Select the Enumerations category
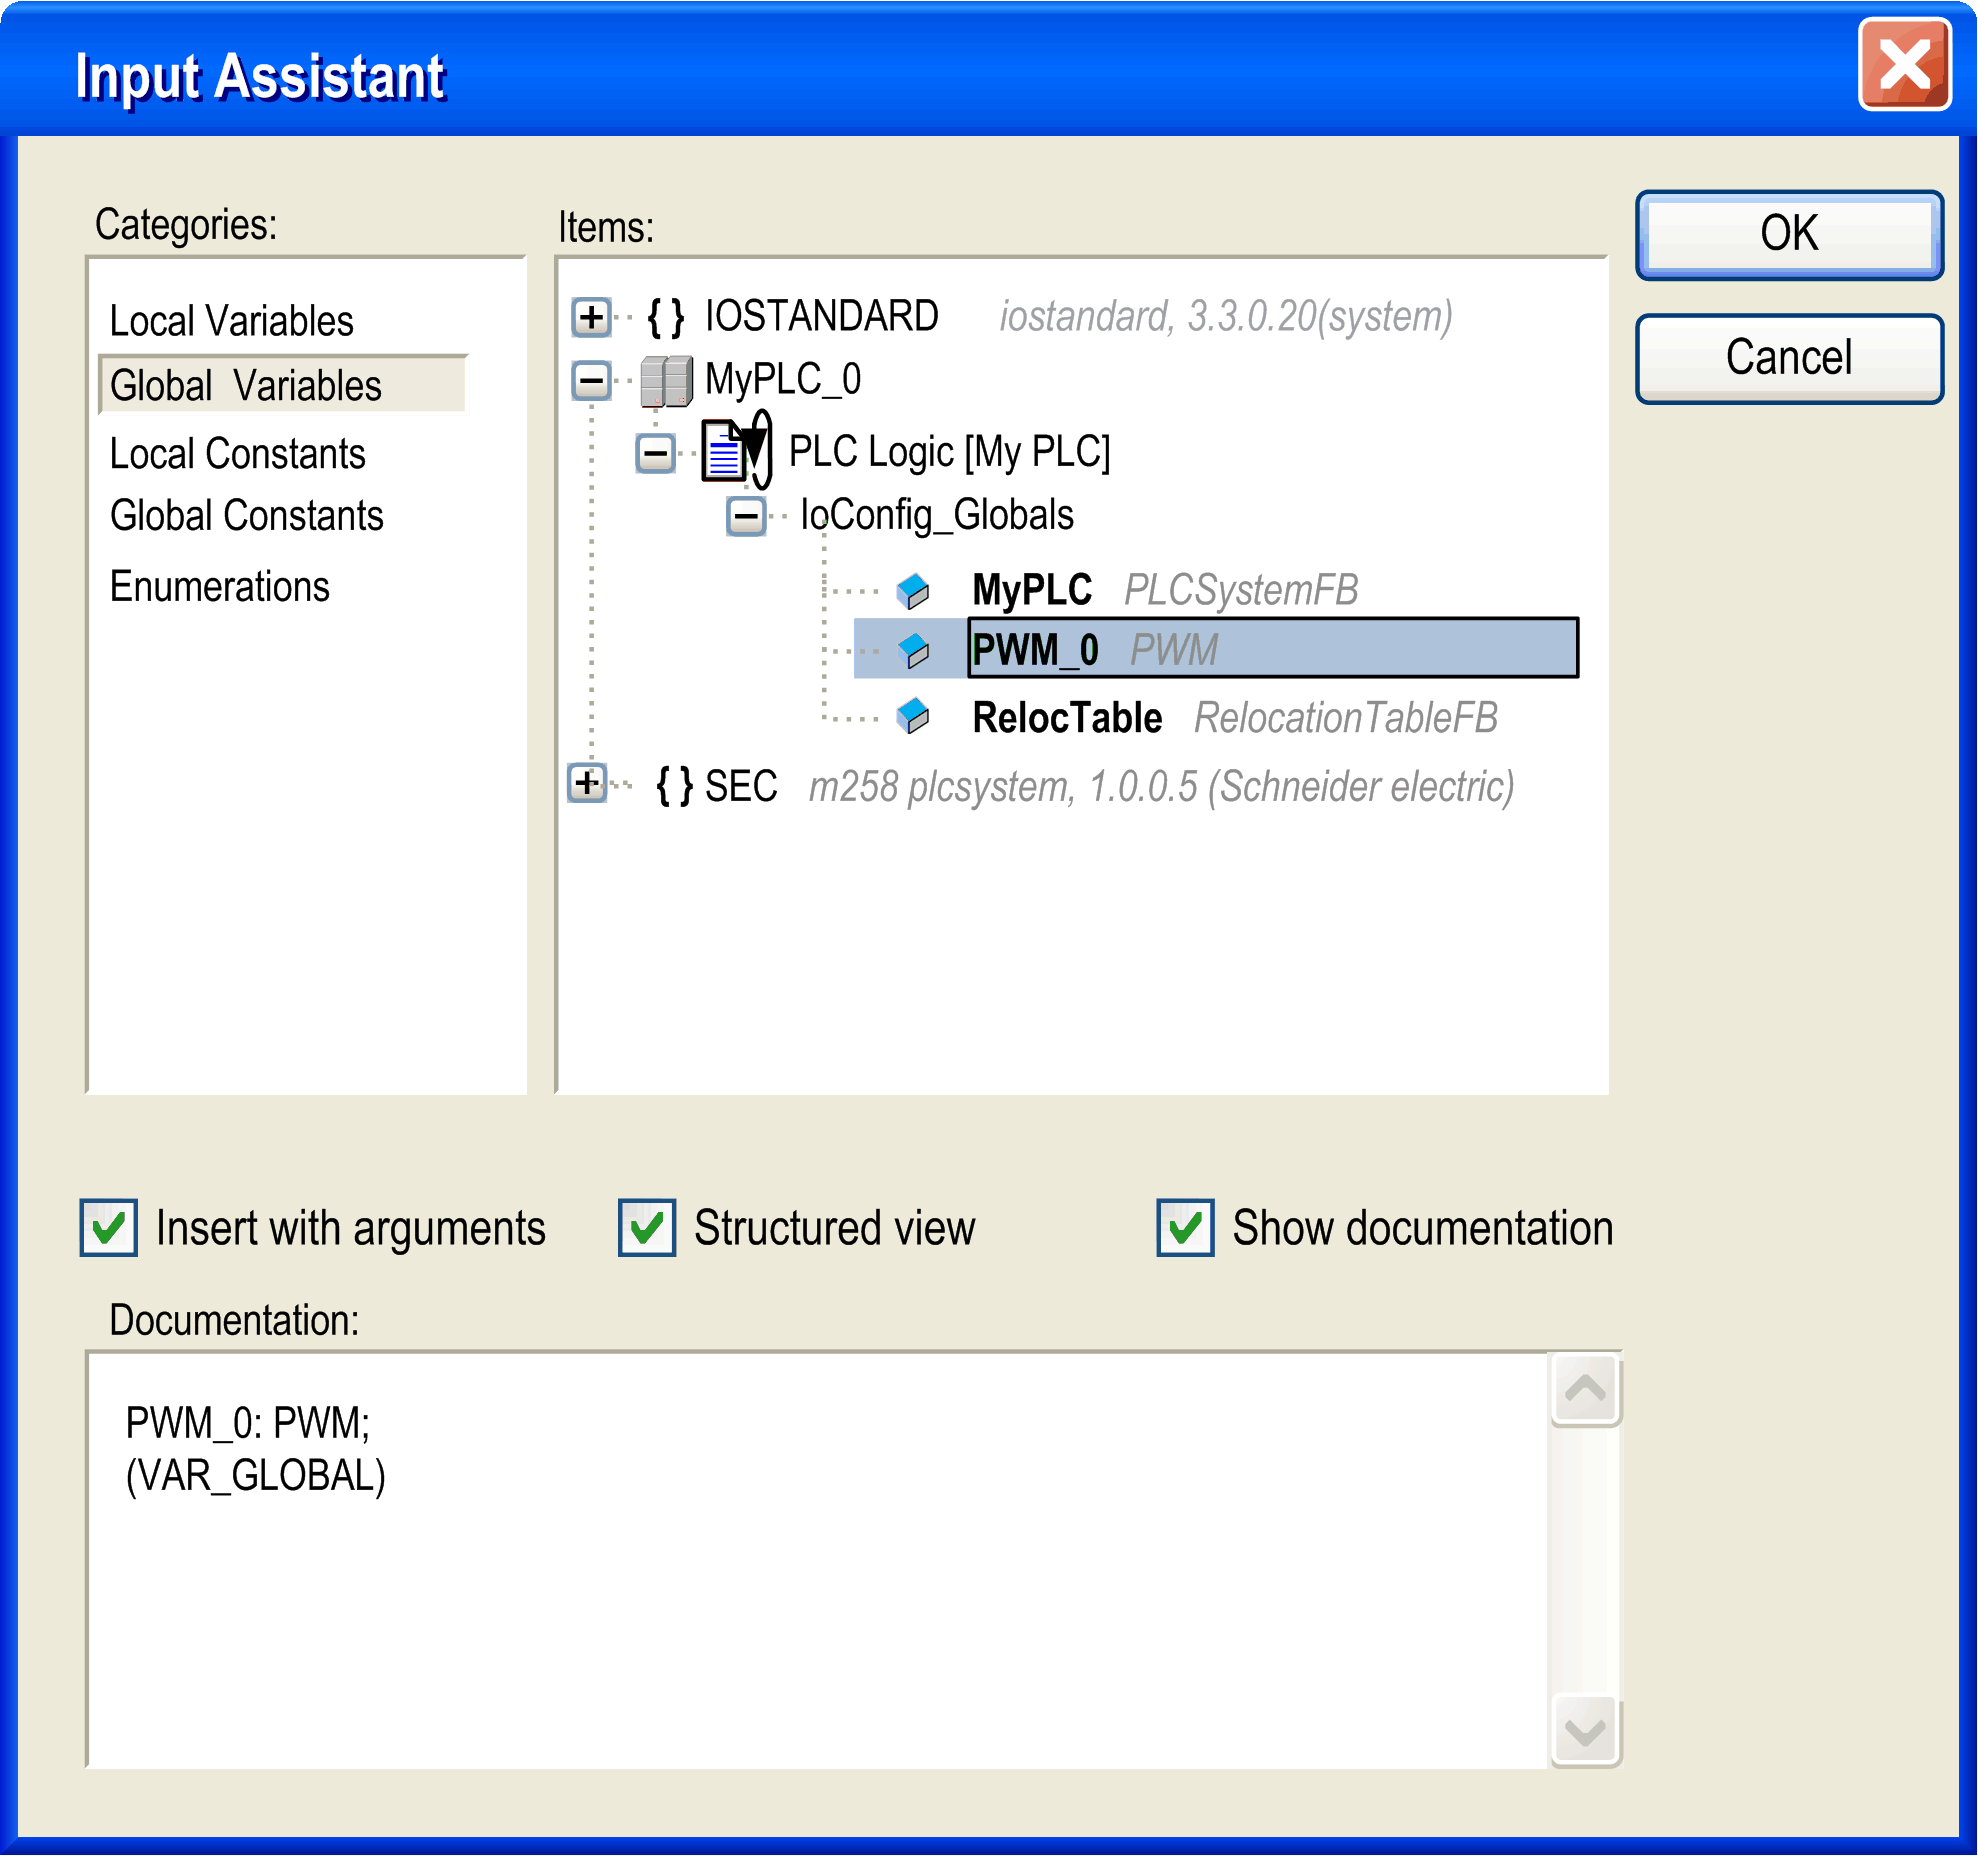Viewport: 1978px width, 1856px height. (x=220, y=587)
